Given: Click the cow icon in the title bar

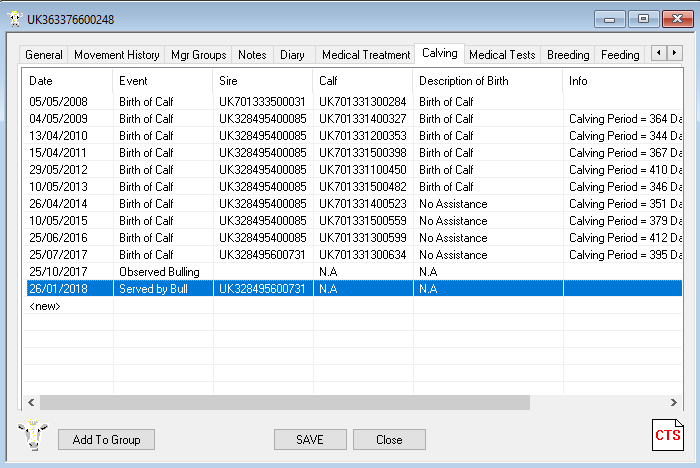Looking at the screenshot, I should pos(13,18).
